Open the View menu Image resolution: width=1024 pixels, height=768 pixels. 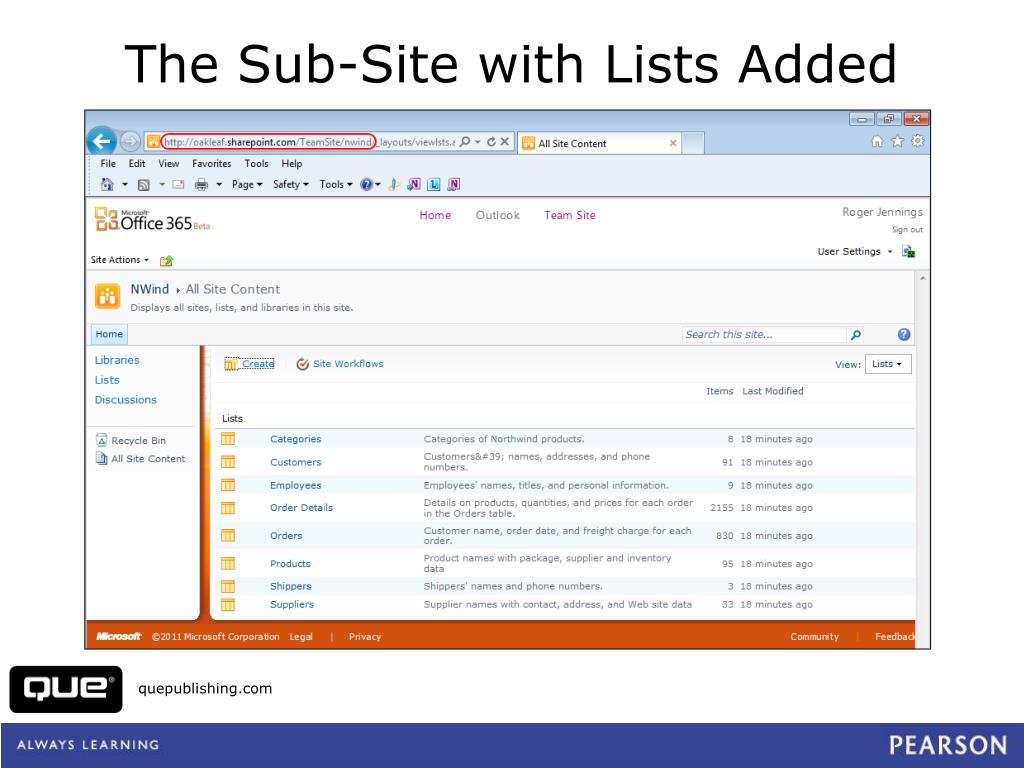pyautogui.click(x=168, y=164)
